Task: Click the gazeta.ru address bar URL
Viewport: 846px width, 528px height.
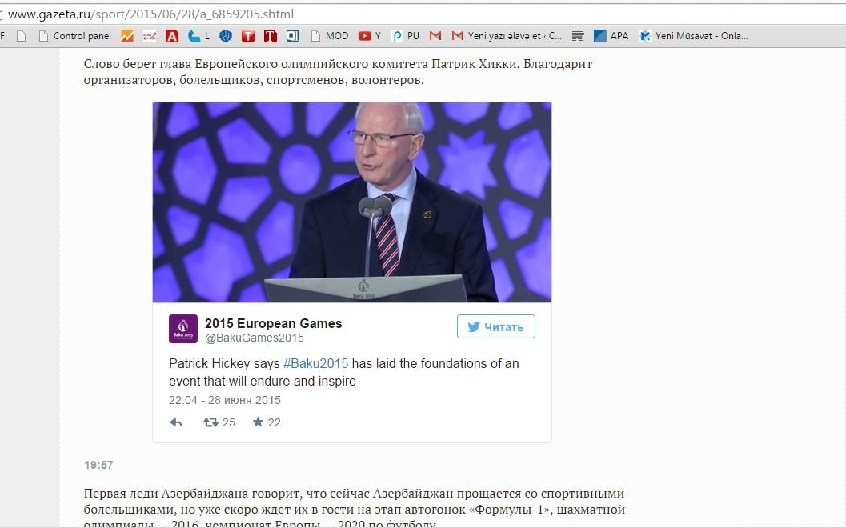Action: pyautogui.click(x=151, y=14)
